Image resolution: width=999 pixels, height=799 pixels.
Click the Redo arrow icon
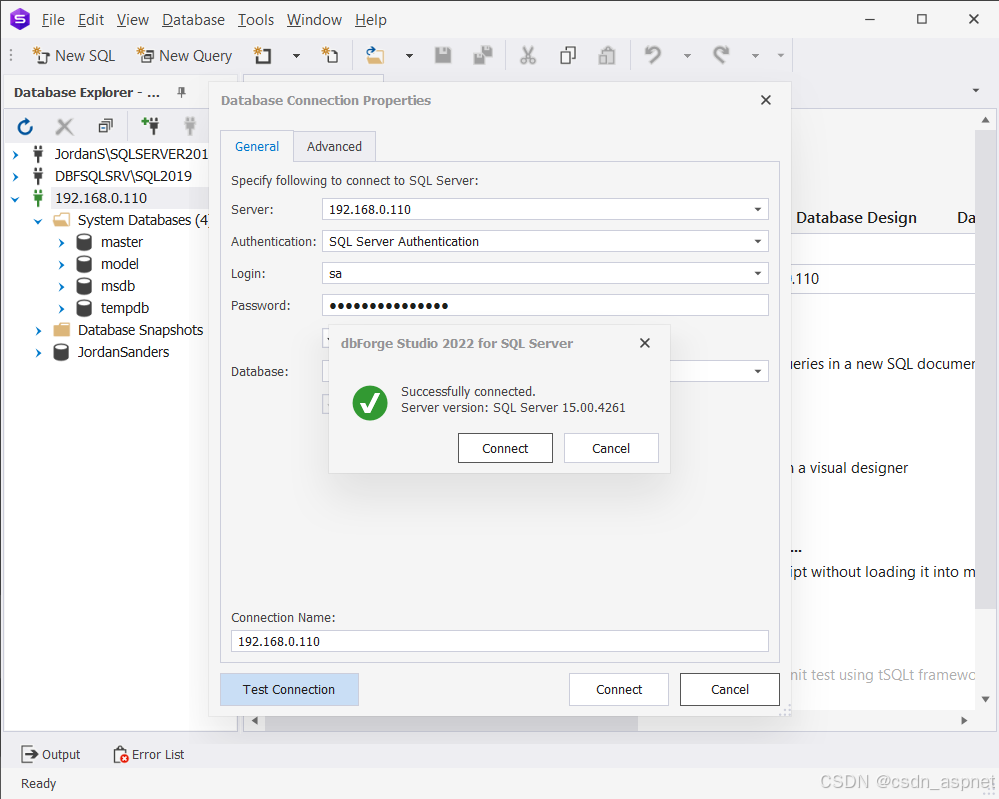721,55
